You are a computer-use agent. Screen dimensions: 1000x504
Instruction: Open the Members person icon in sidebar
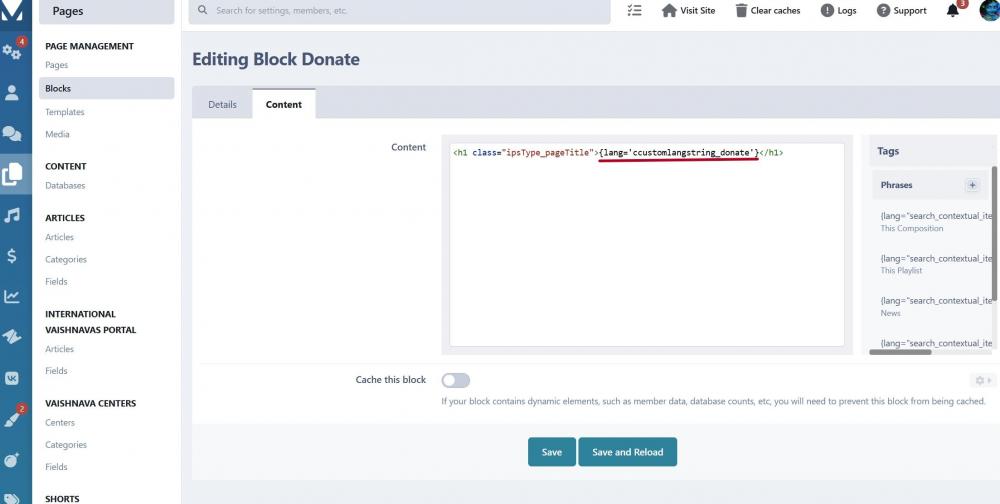[11, 93]
